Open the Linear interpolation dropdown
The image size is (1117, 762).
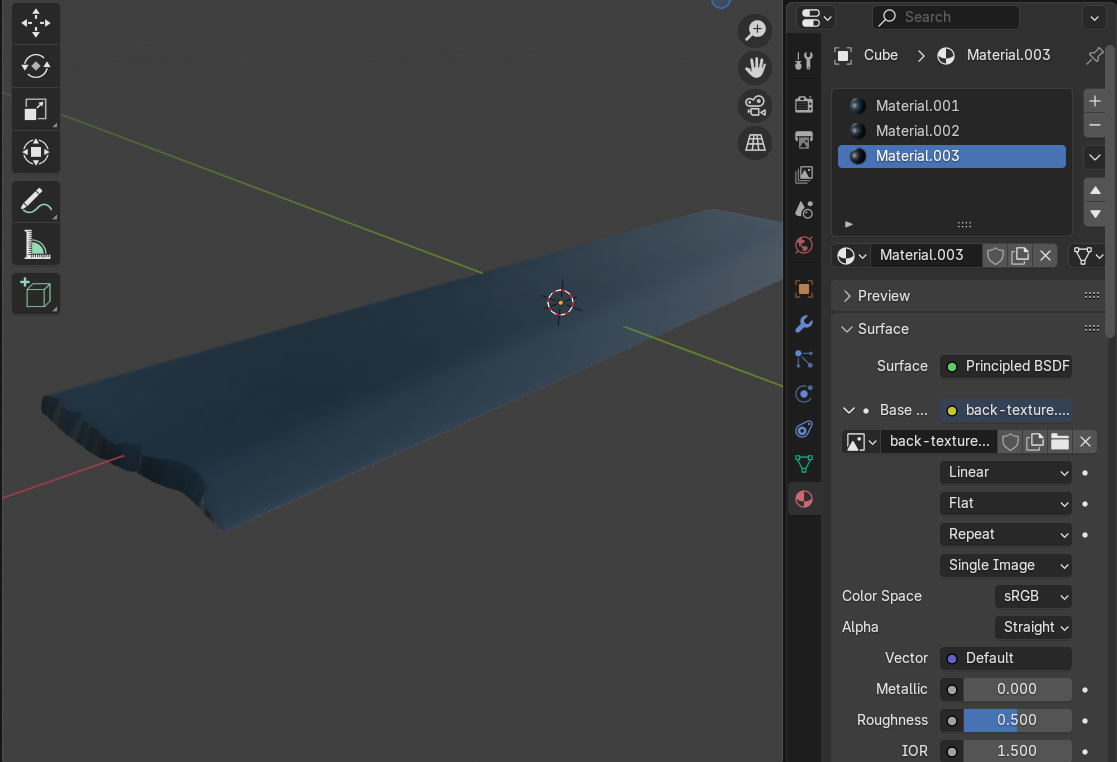click(1006, 472)
